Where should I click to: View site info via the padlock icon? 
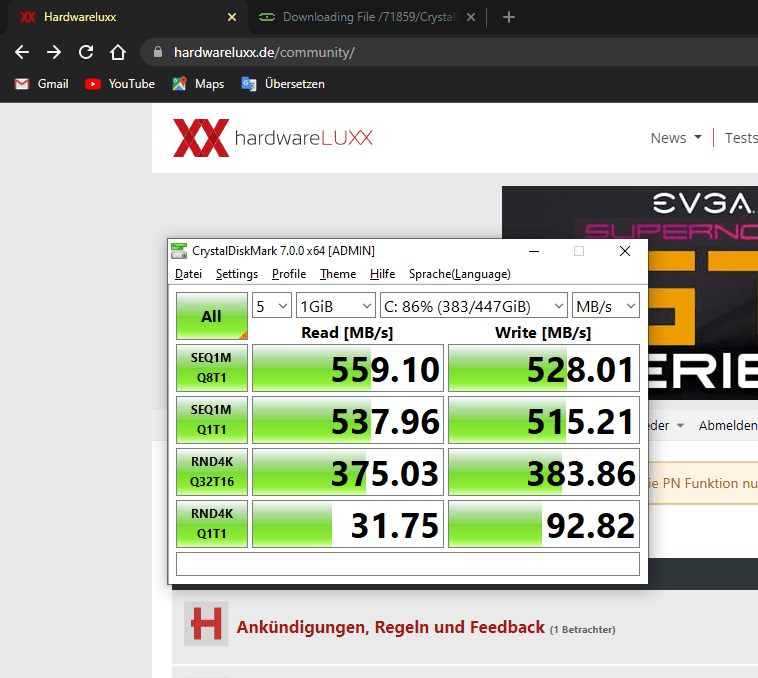point(158,52)
